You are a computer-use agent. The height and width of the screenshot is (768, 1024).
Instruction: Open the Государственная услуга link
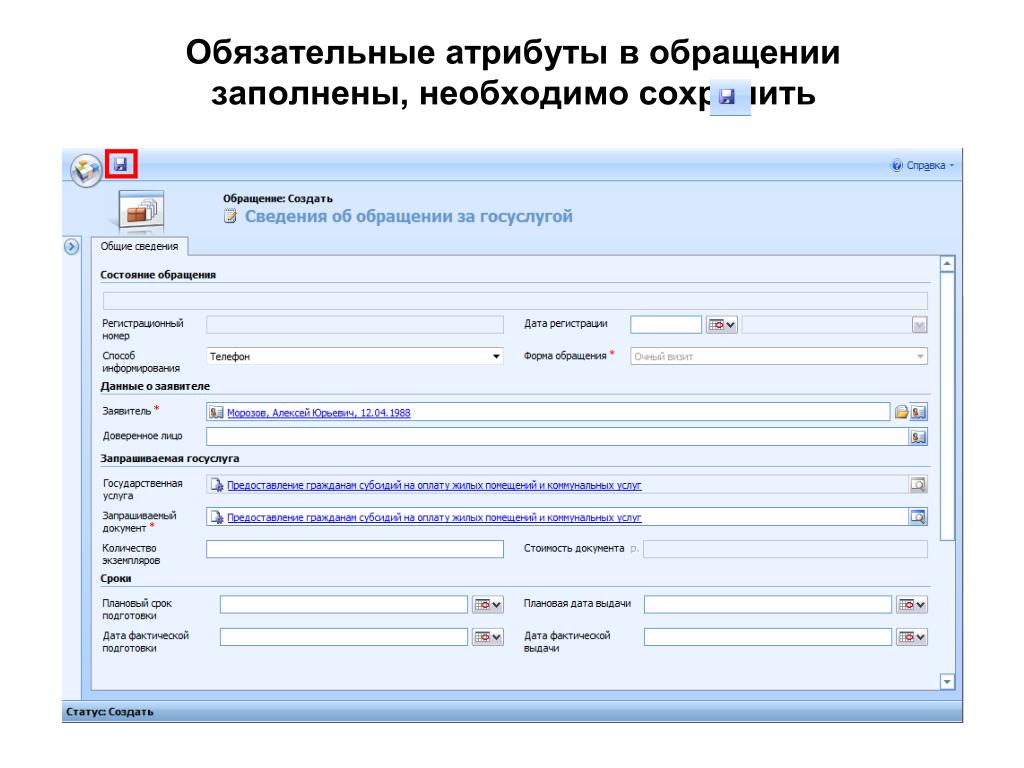434,485
